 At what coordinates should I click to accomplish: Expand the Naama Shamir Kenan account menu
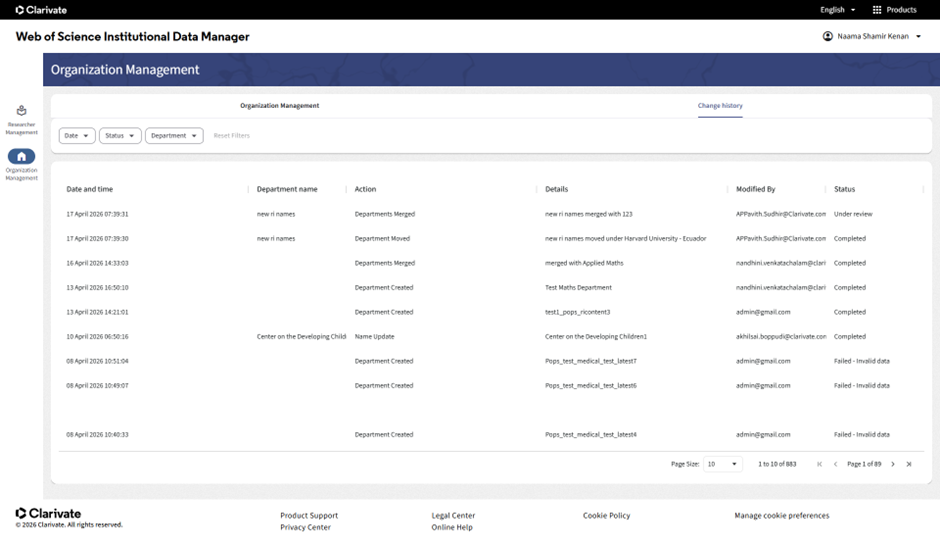click(872, 36)
